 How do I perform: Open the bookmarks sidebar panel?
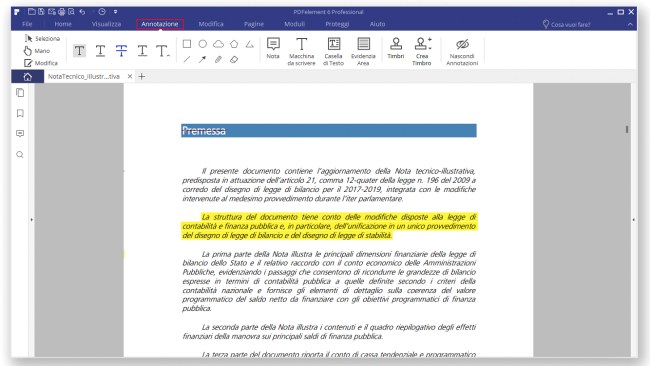pos(20,113)
